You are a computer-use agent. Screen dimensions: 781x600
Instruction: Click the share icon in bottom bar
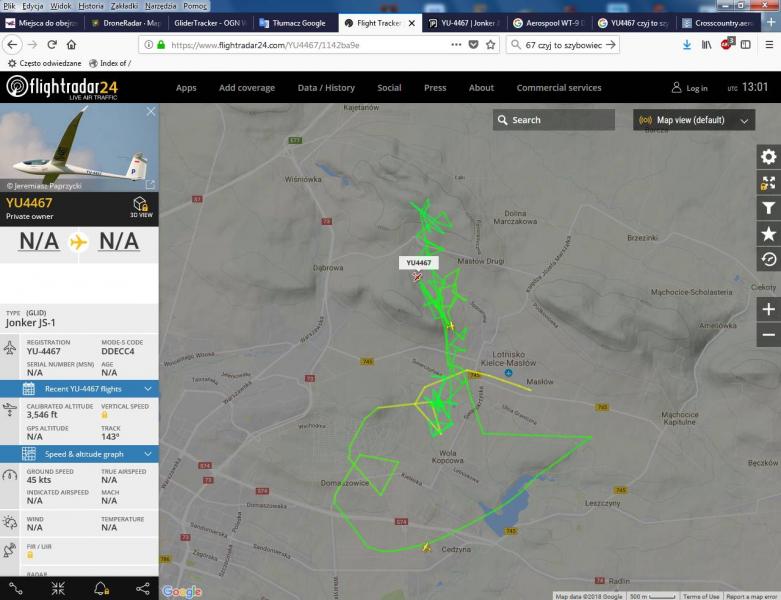142,588
